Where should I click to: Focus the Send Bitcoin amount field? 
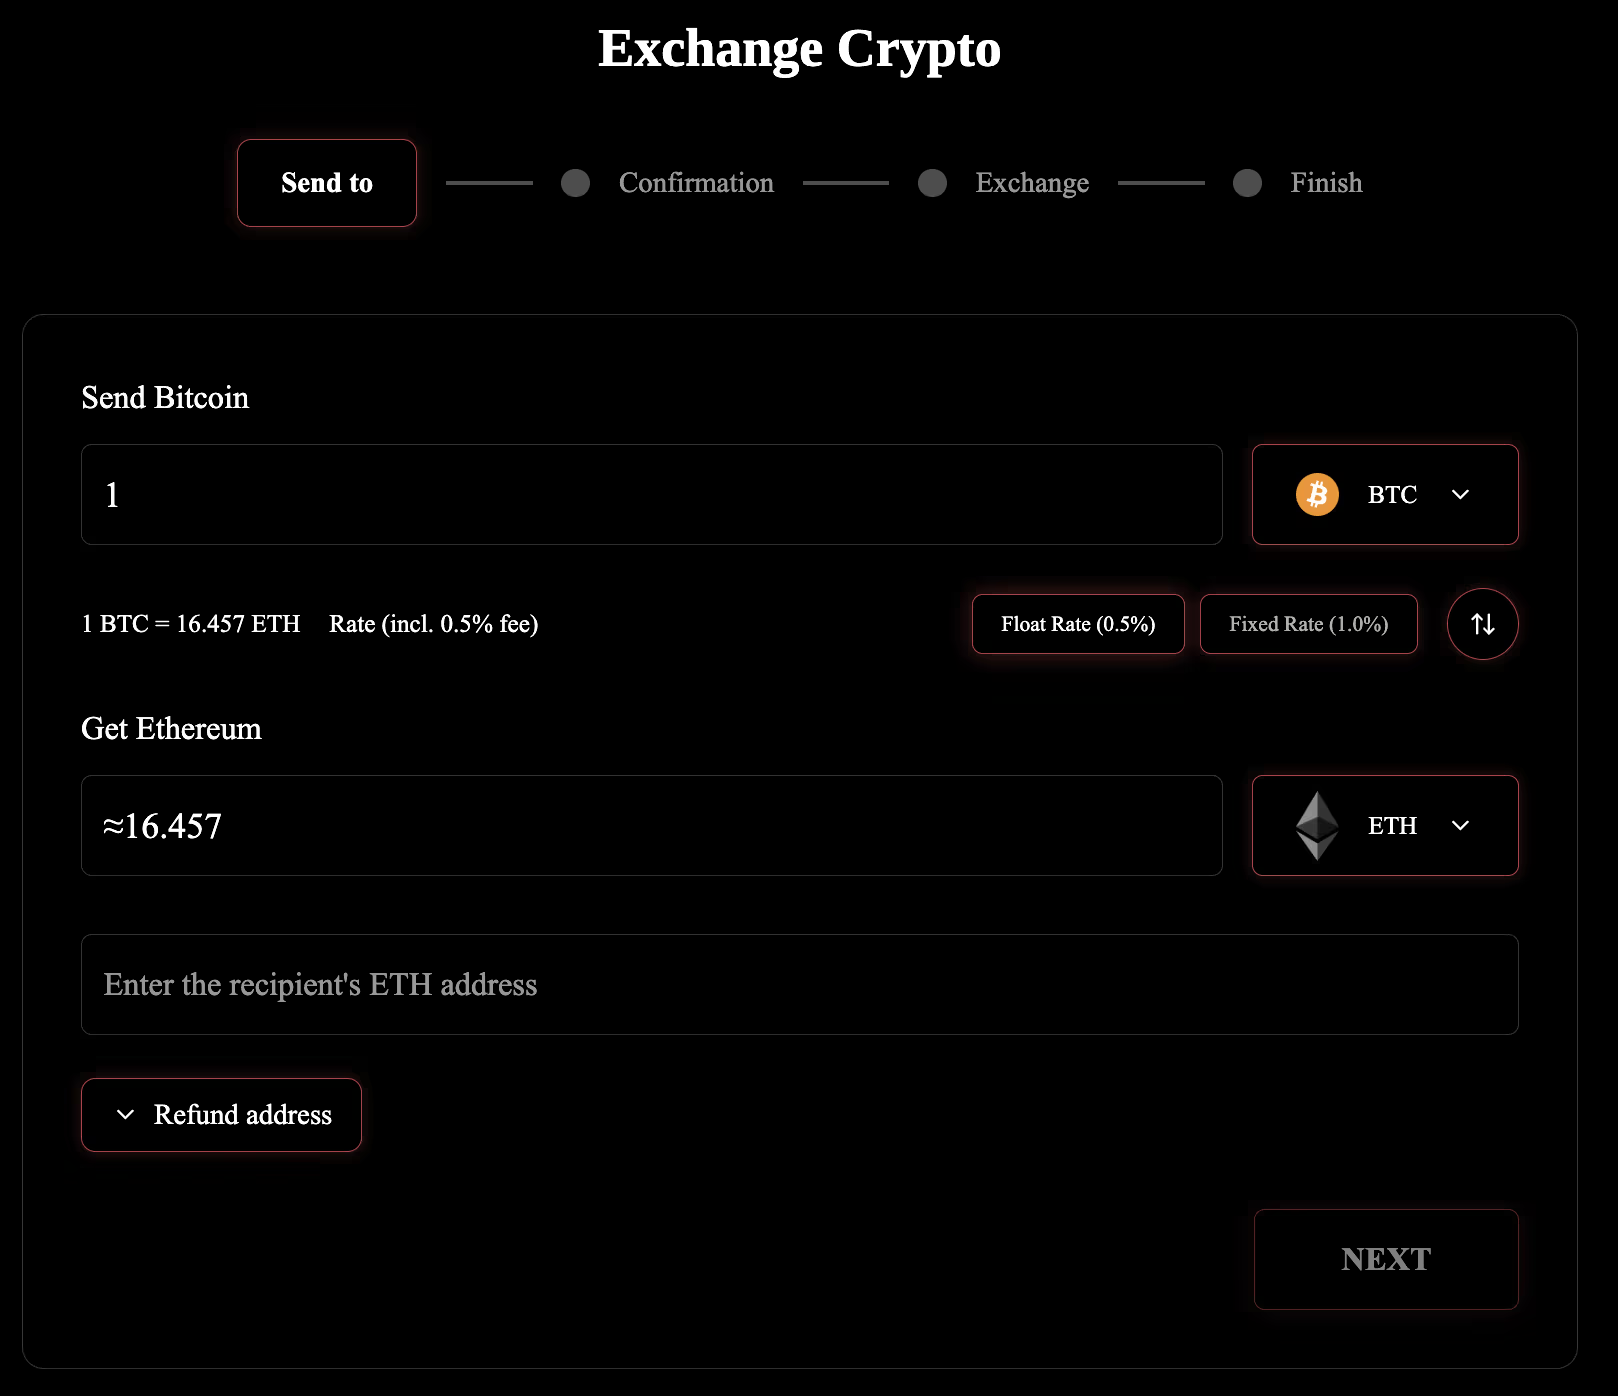tap(652, 494)
